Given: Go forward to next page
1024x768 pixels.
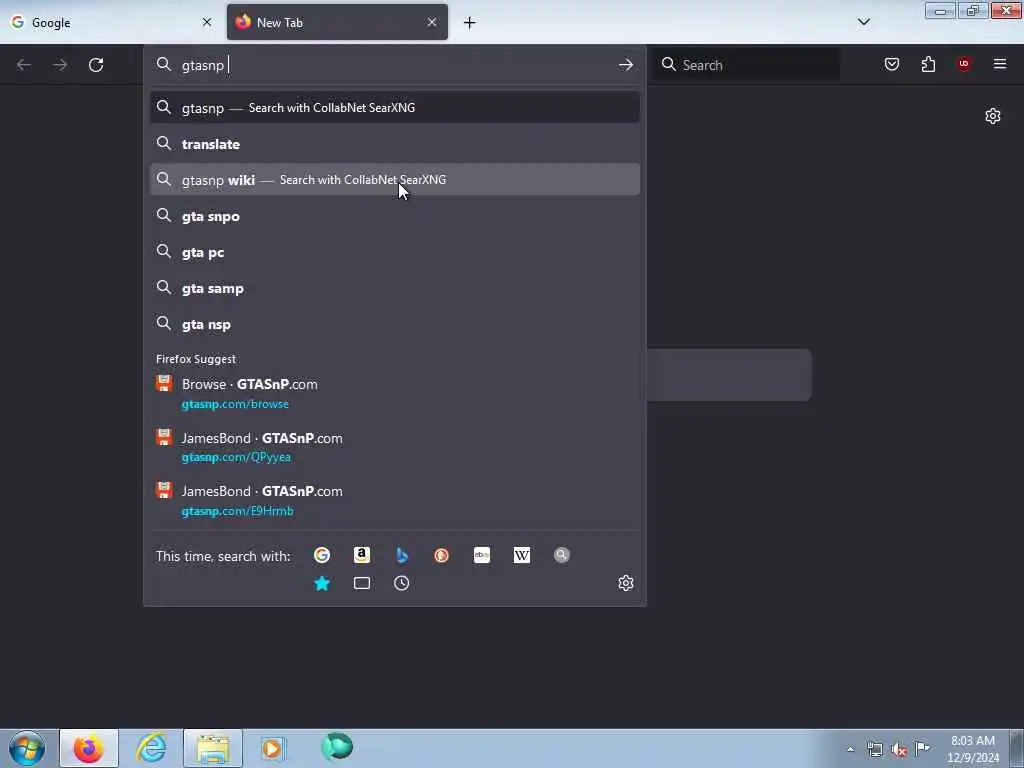Looking at the screenshot, I should tap(60, 65).
